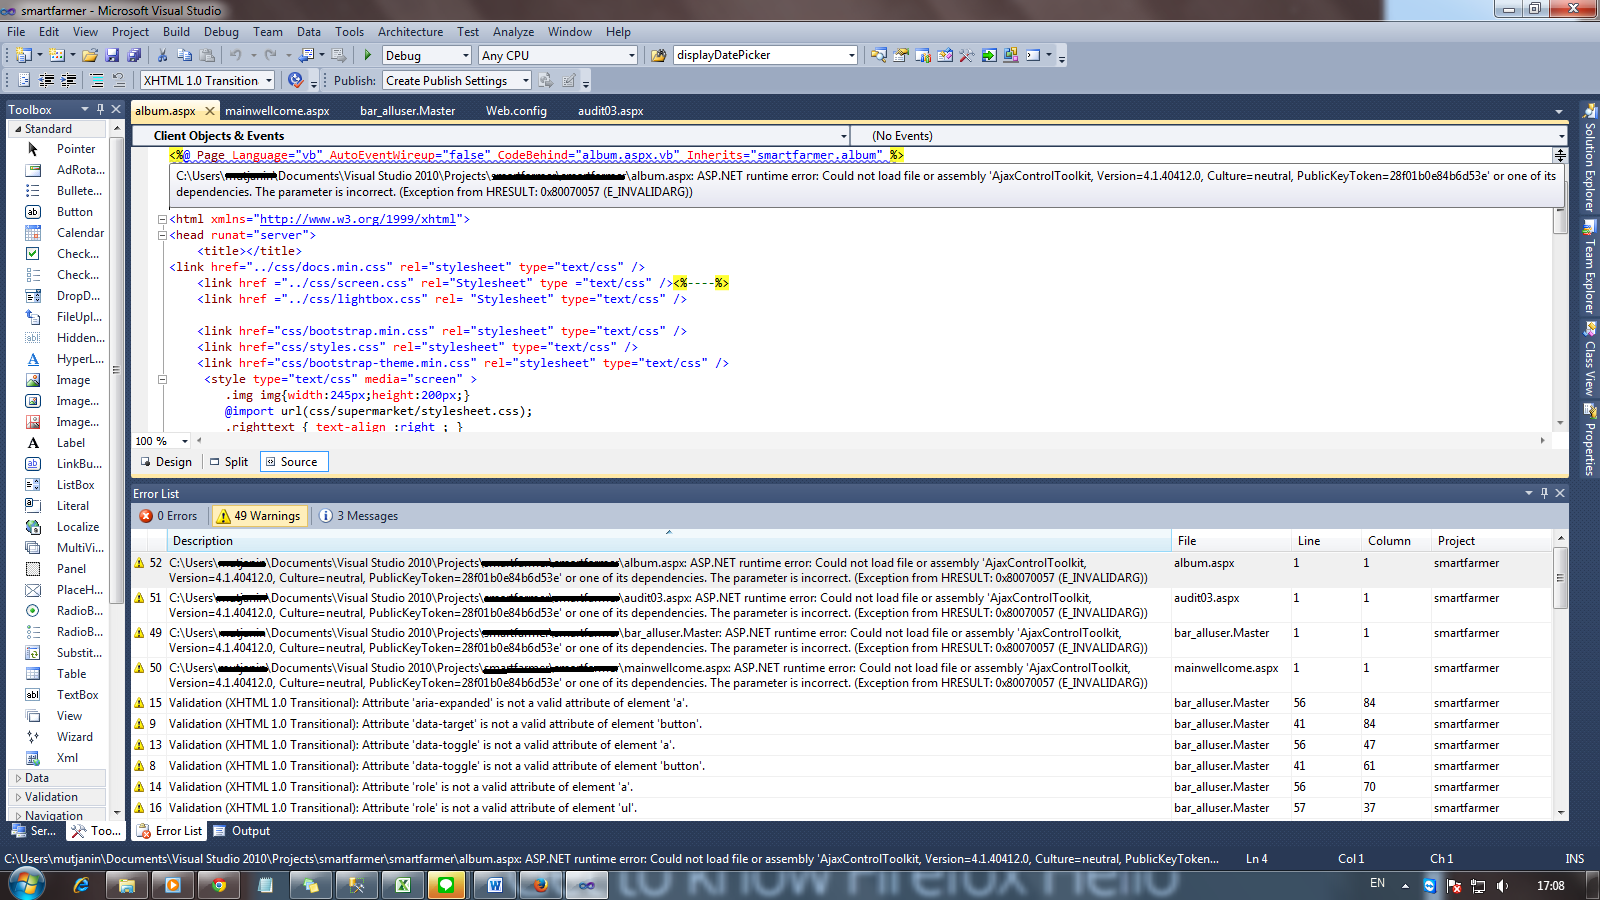
Task: Open the XHTML 1.0 Transition schema dropdown
Action: pos(269,81)
